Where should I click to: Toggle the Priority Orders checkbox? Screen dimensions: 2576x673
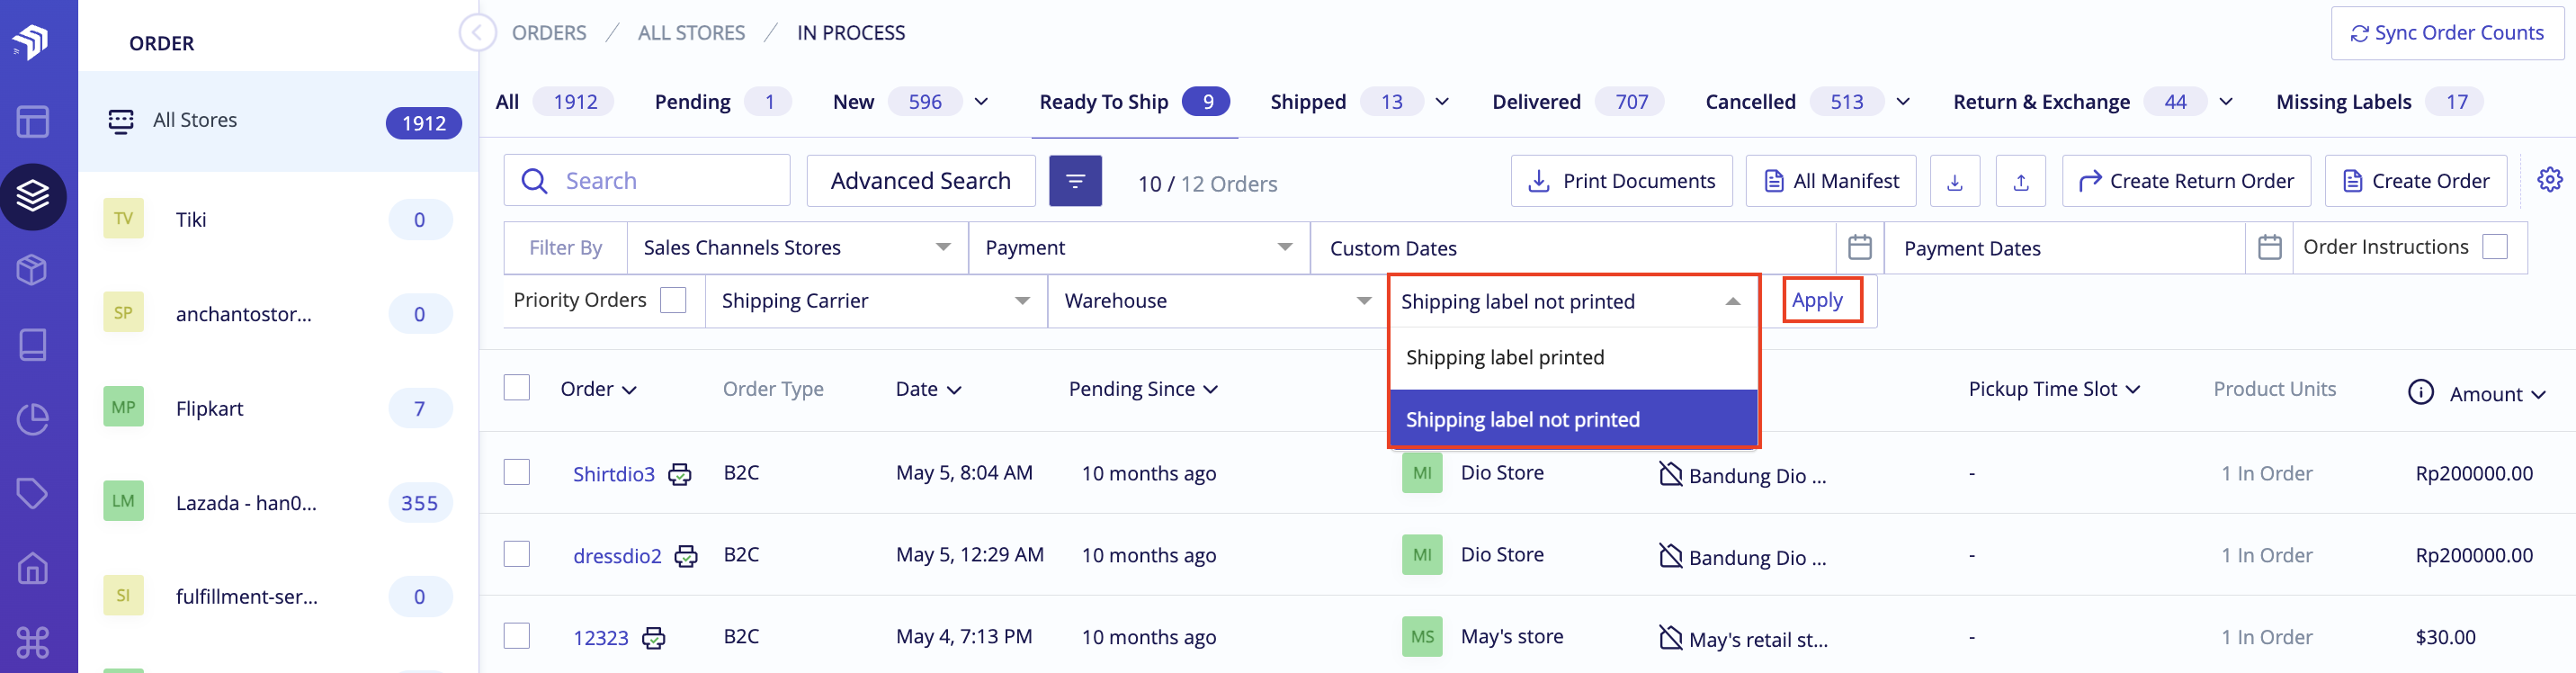pos(673,300)
